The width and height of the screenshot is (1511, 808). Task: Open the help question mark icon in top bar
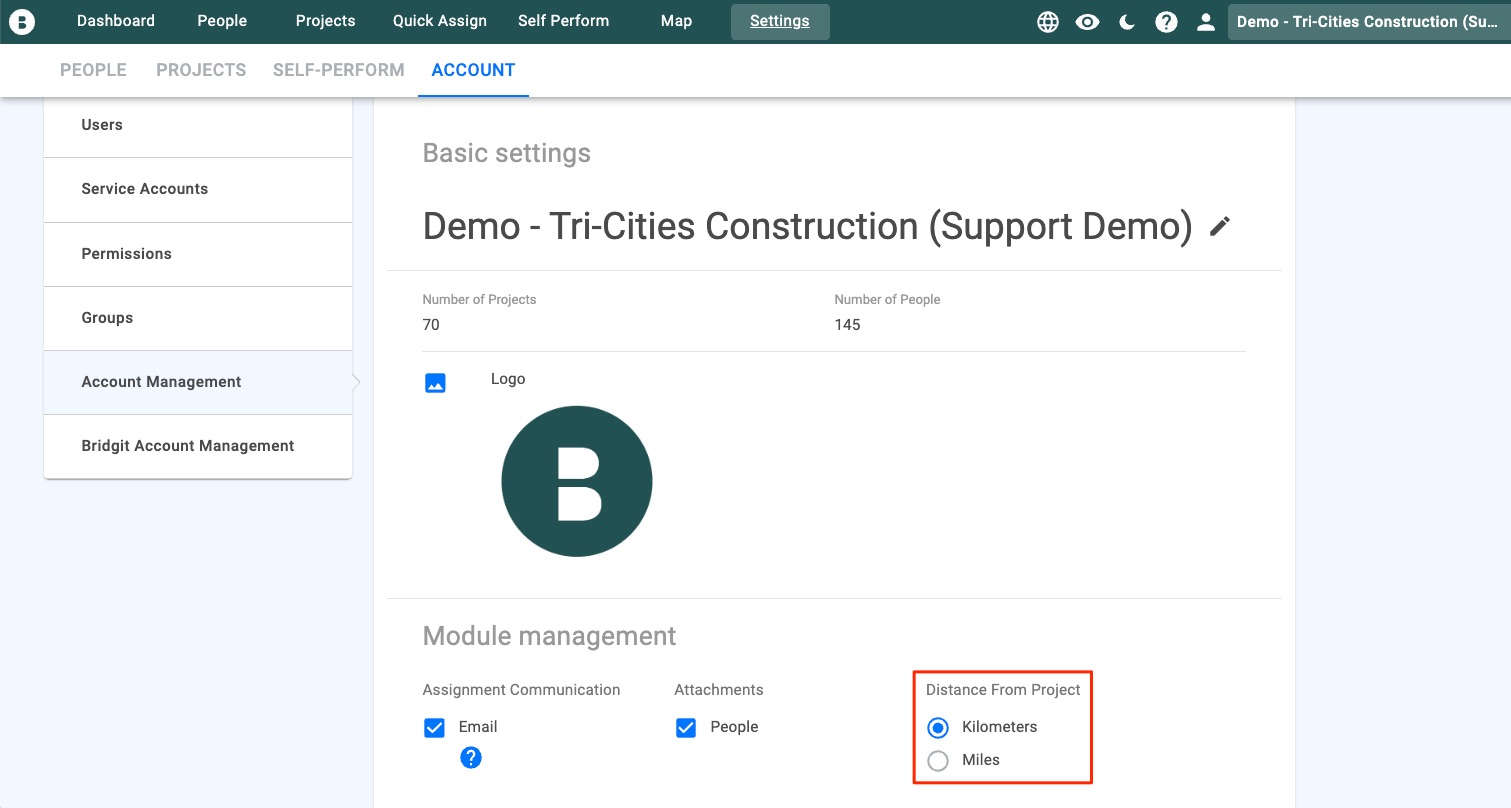coord(1166,22)
